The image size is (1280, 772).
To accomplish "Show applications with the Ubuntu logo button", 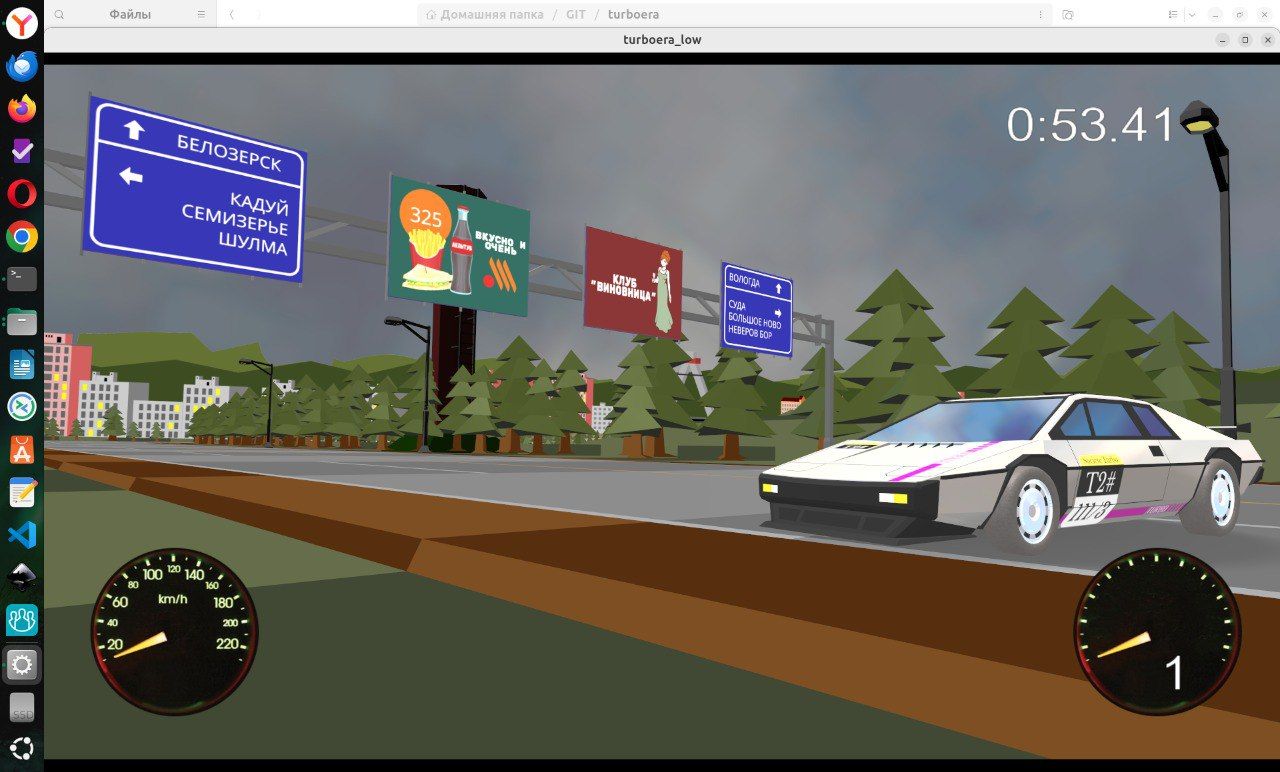I will (21, 748).
